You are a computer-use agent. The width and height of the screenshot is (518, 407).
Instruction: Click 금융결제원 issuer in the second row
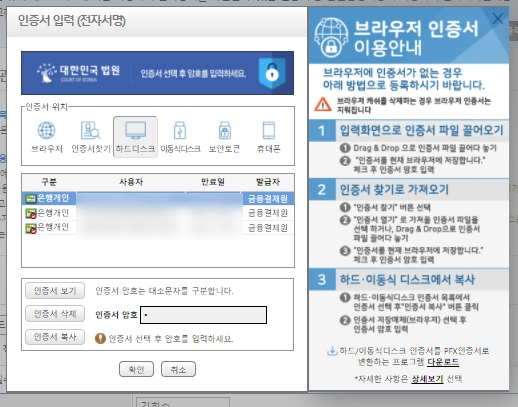pyautogui.click(x=268, y=213)
